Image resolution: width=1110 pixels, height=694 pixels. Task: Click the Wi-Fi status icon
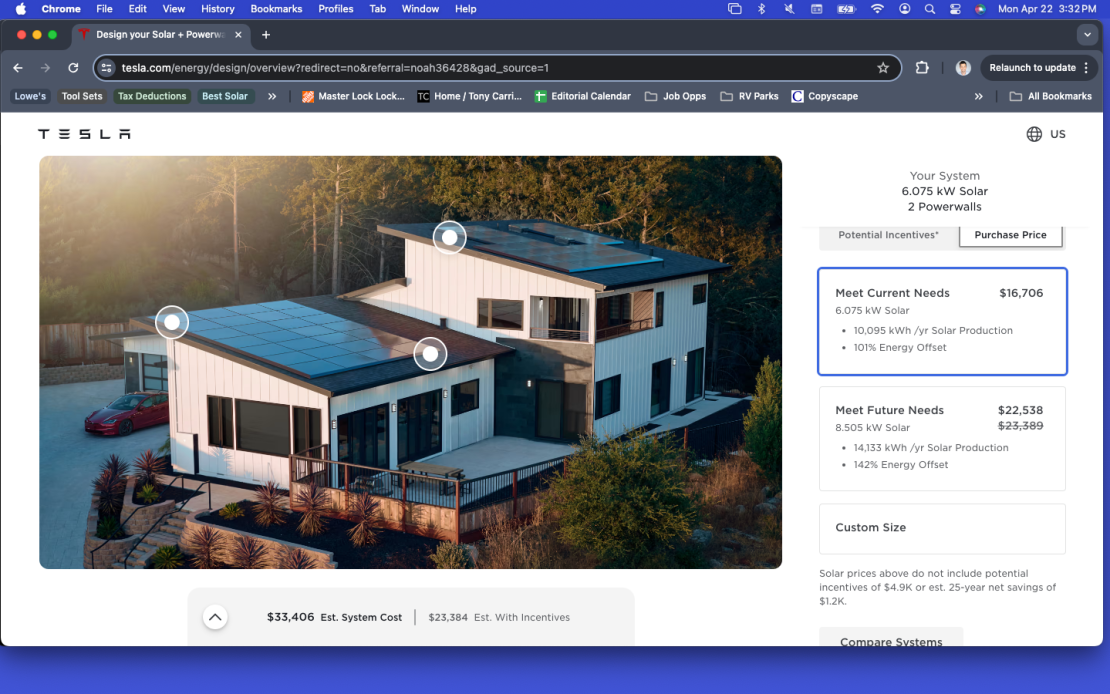pos(877,9)
